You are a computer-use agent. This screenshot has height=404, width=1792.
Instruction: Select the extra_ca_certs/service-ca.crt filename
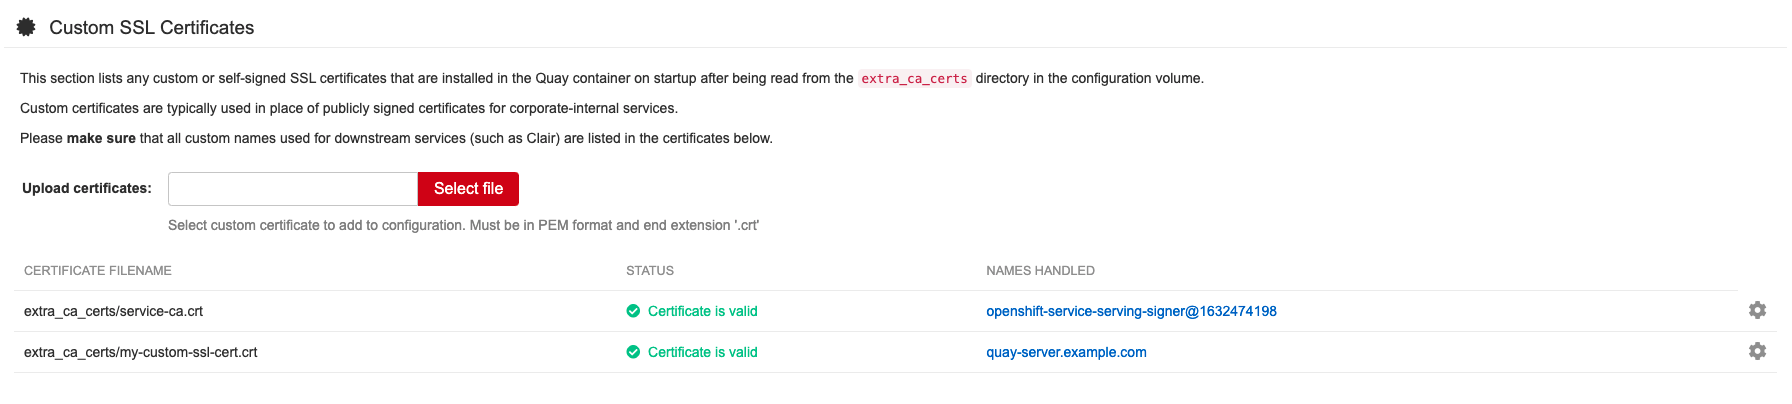[x=113, y=311]
